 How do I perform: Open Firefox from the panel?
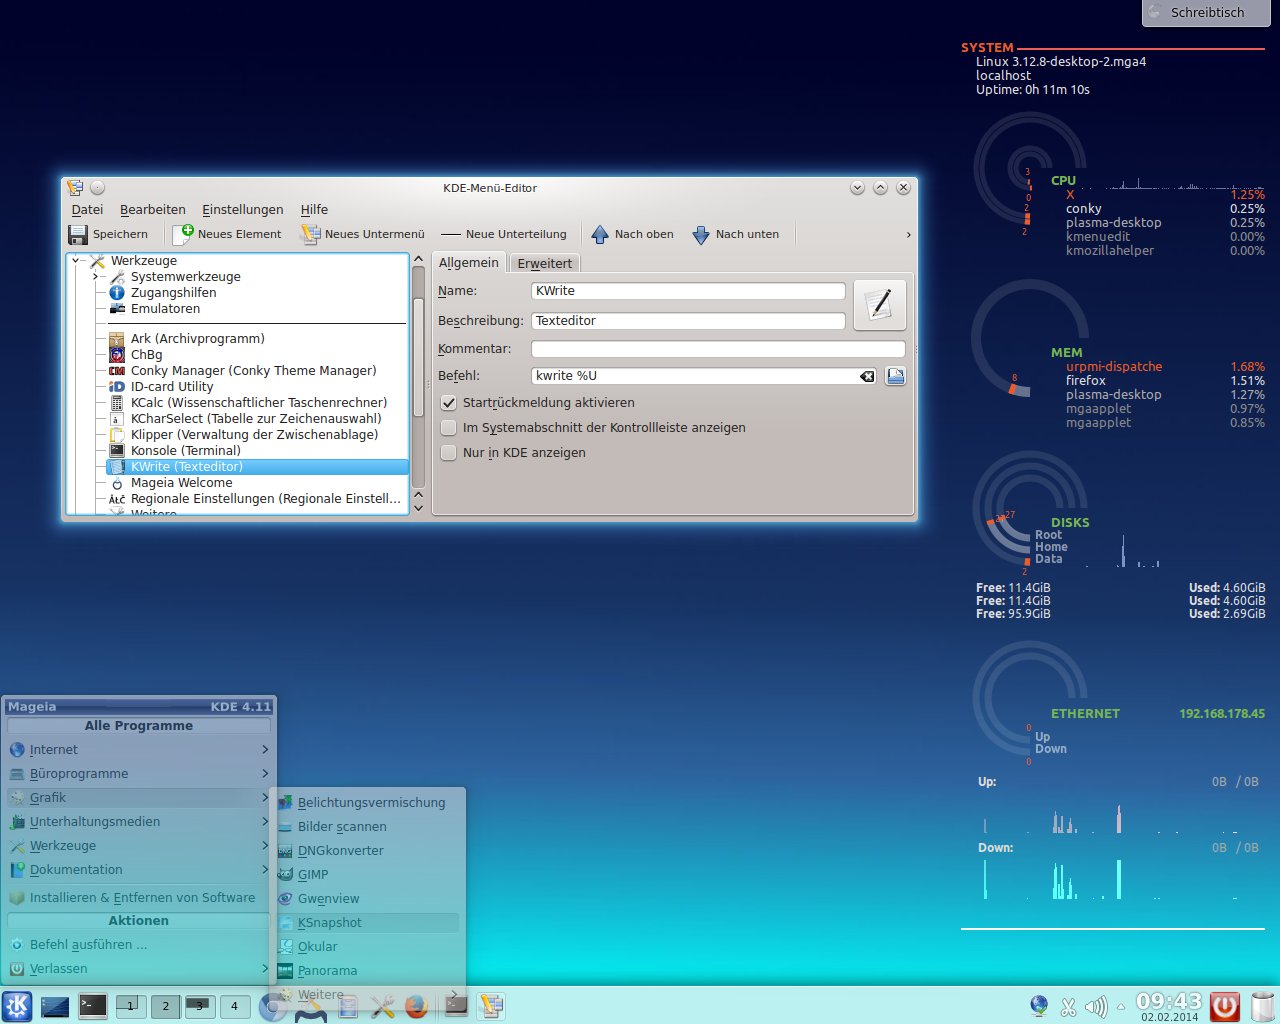(x=416, y=1006)
